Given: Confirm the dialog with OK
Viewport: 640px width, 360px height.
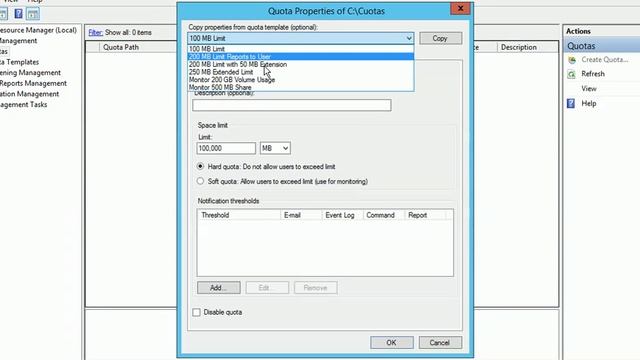Looking at the screenshot, I should tap(391, 342).
